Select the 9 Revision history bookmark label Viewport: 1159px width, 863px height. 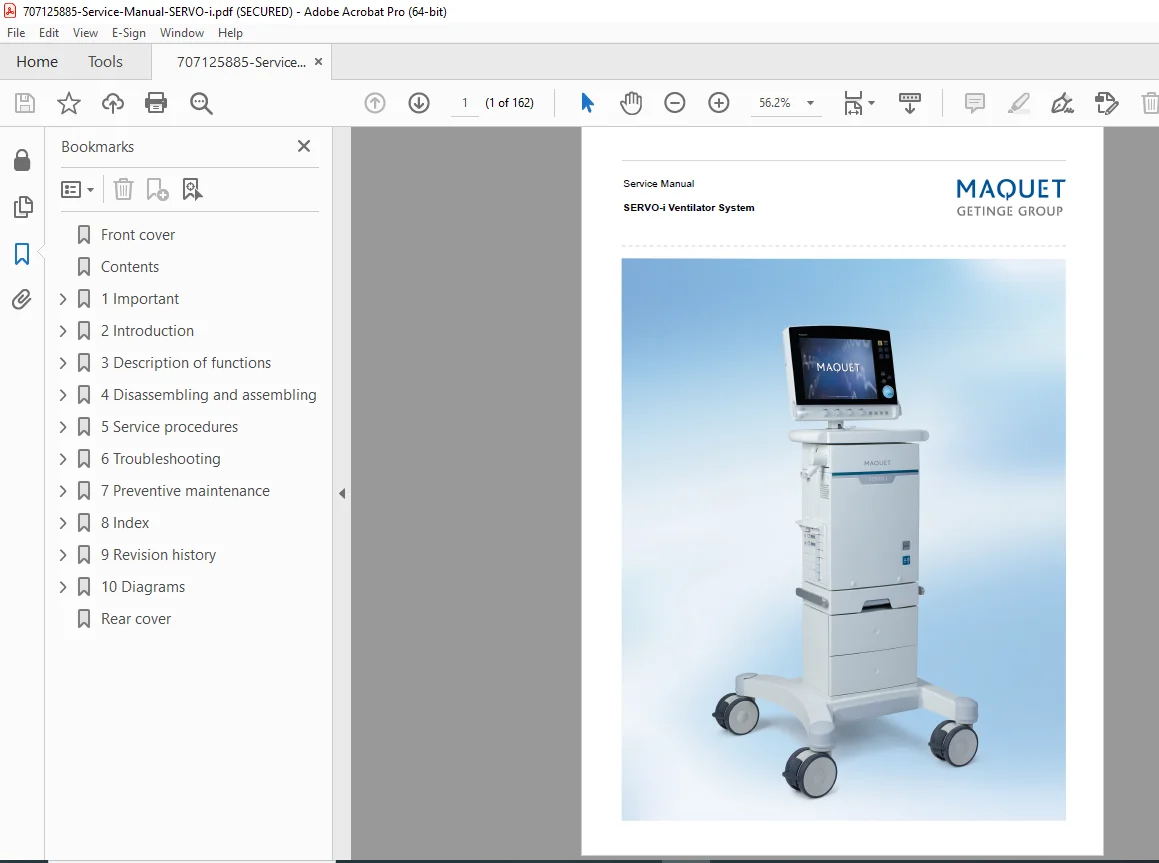coord(158,555)
